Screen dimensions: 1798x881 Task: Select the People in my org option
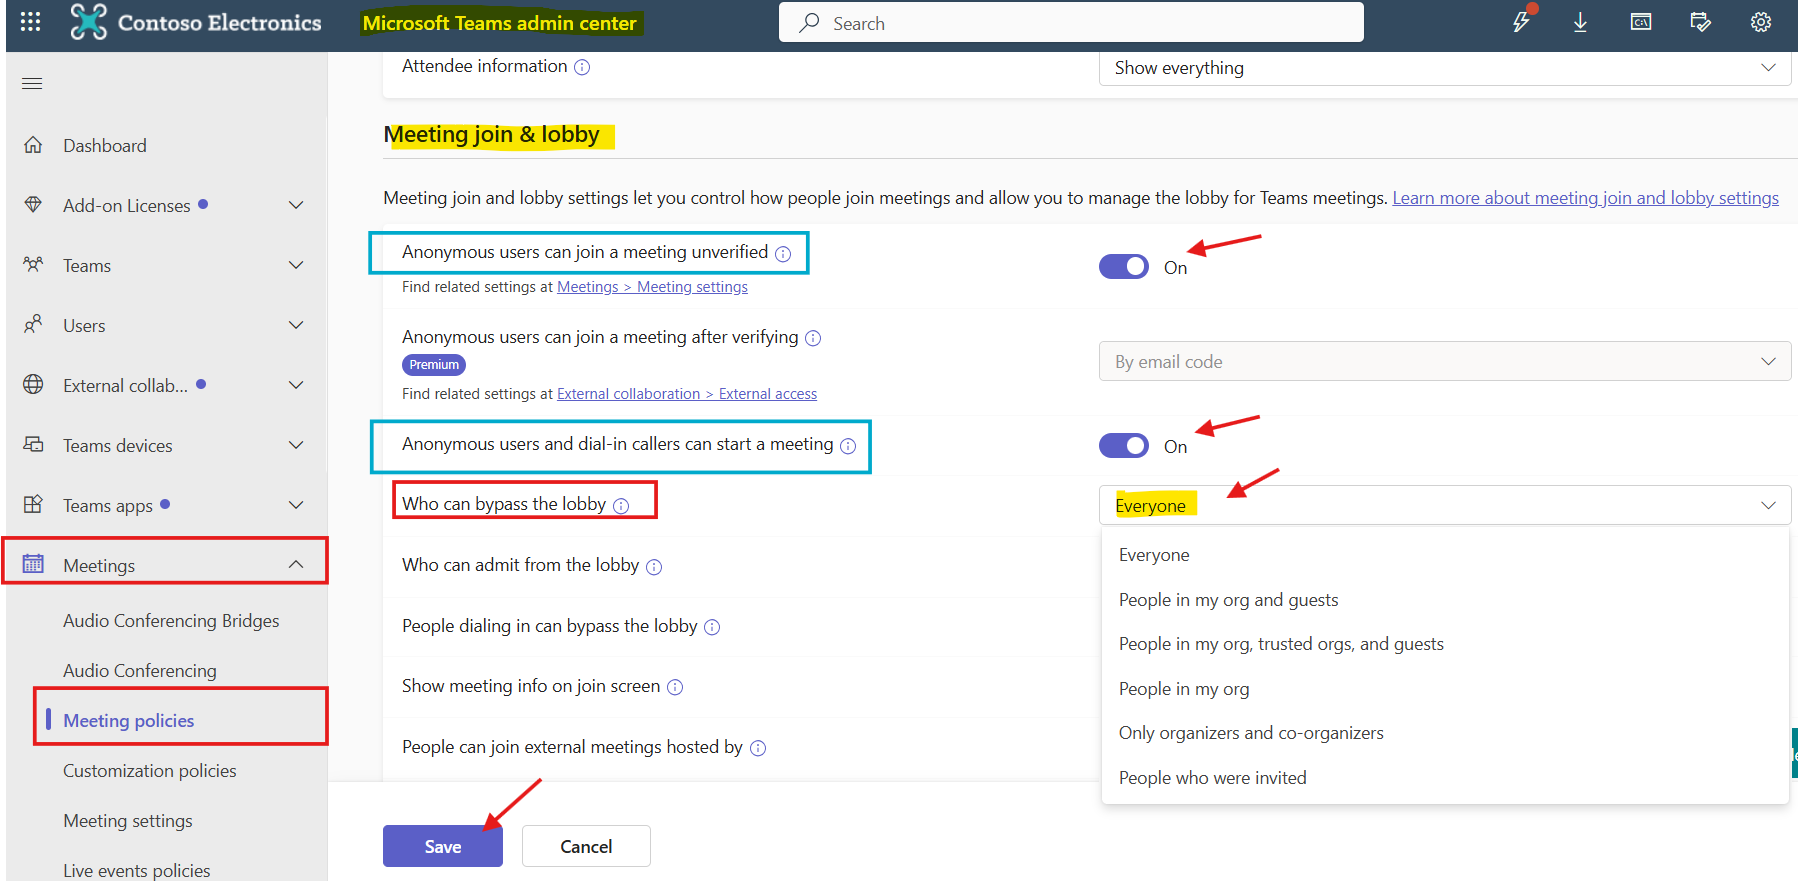click(x=1445, y=689)
